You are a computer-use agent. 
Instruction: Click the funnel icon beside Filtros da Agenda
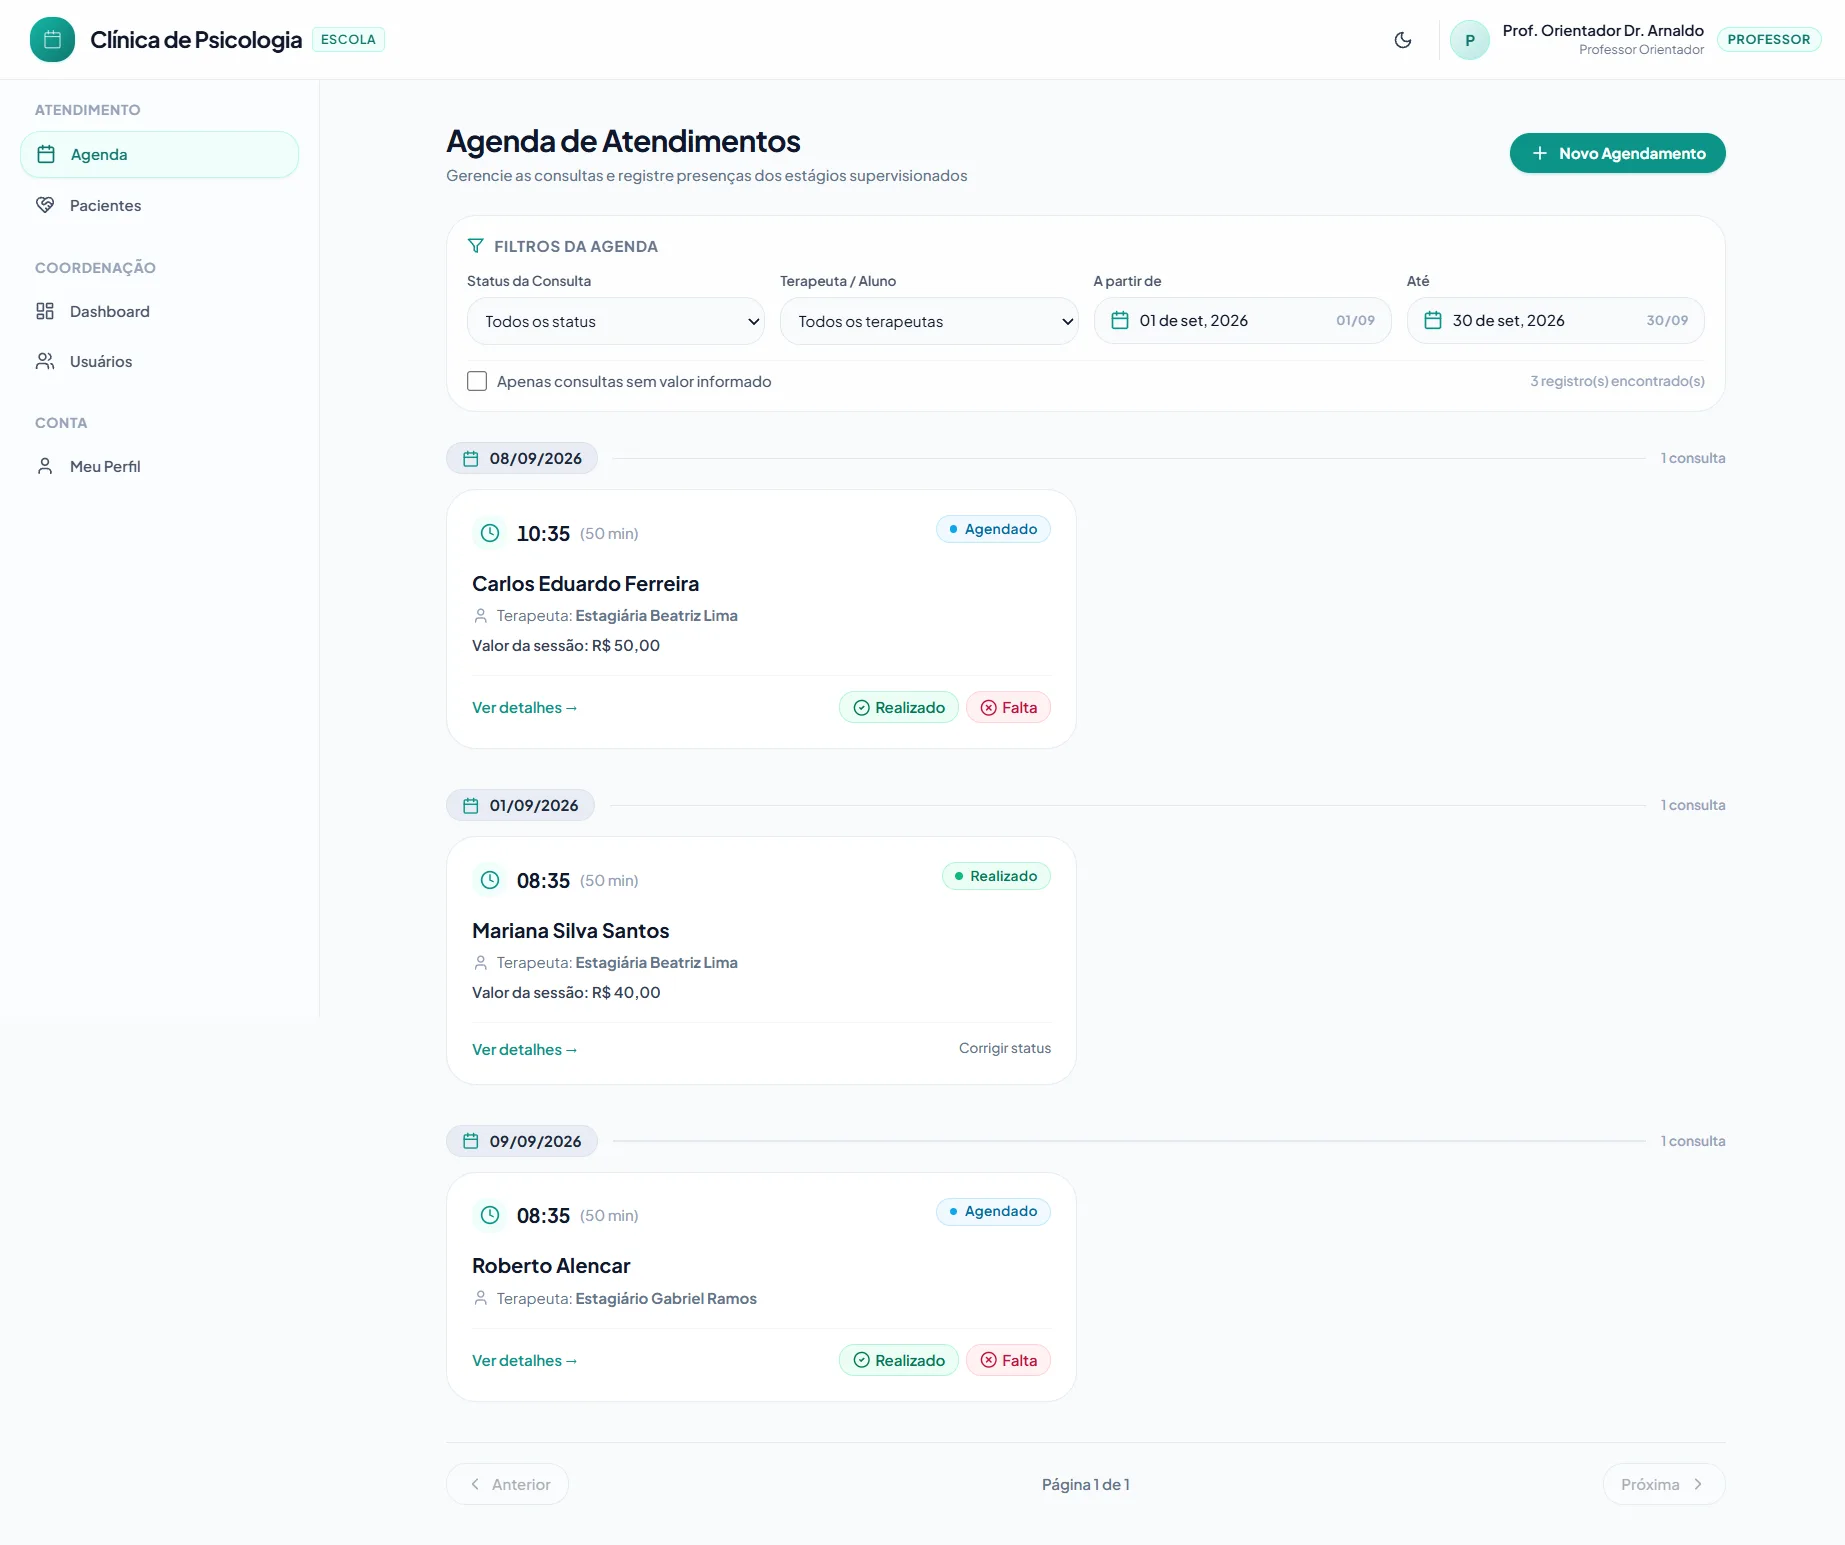coord(476,246)
